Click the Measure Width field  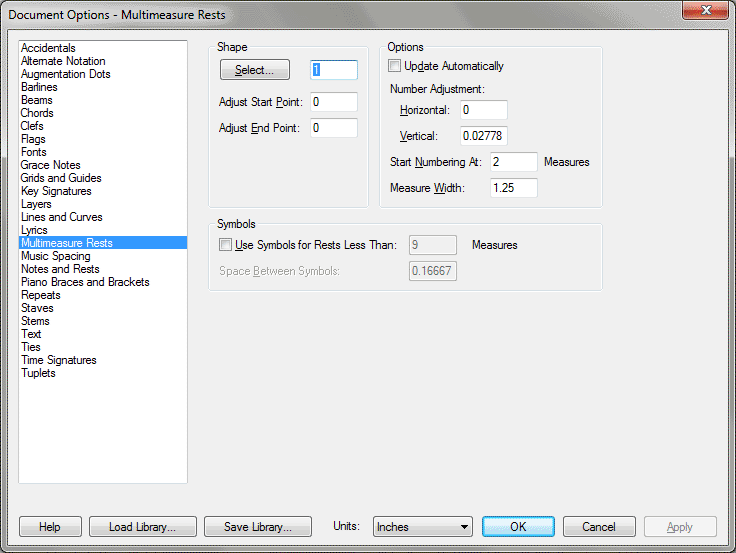tap(514, 188)
